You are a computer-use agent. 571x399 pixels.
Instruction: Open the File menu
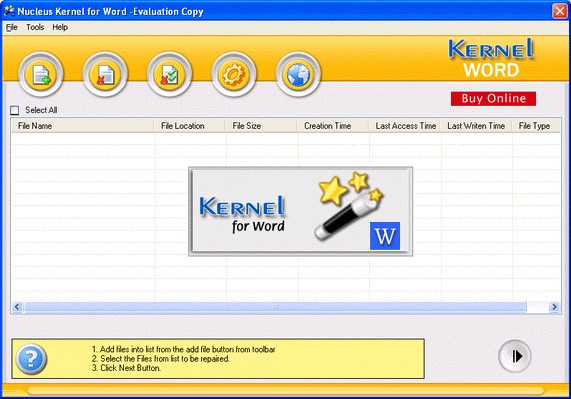click(12, 27)
